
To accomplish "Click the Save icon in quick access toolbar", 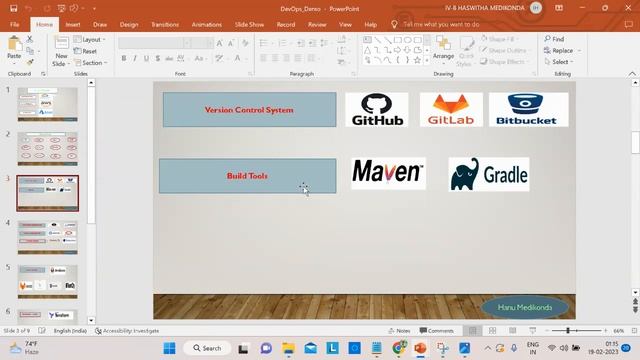I will (13, 8).
